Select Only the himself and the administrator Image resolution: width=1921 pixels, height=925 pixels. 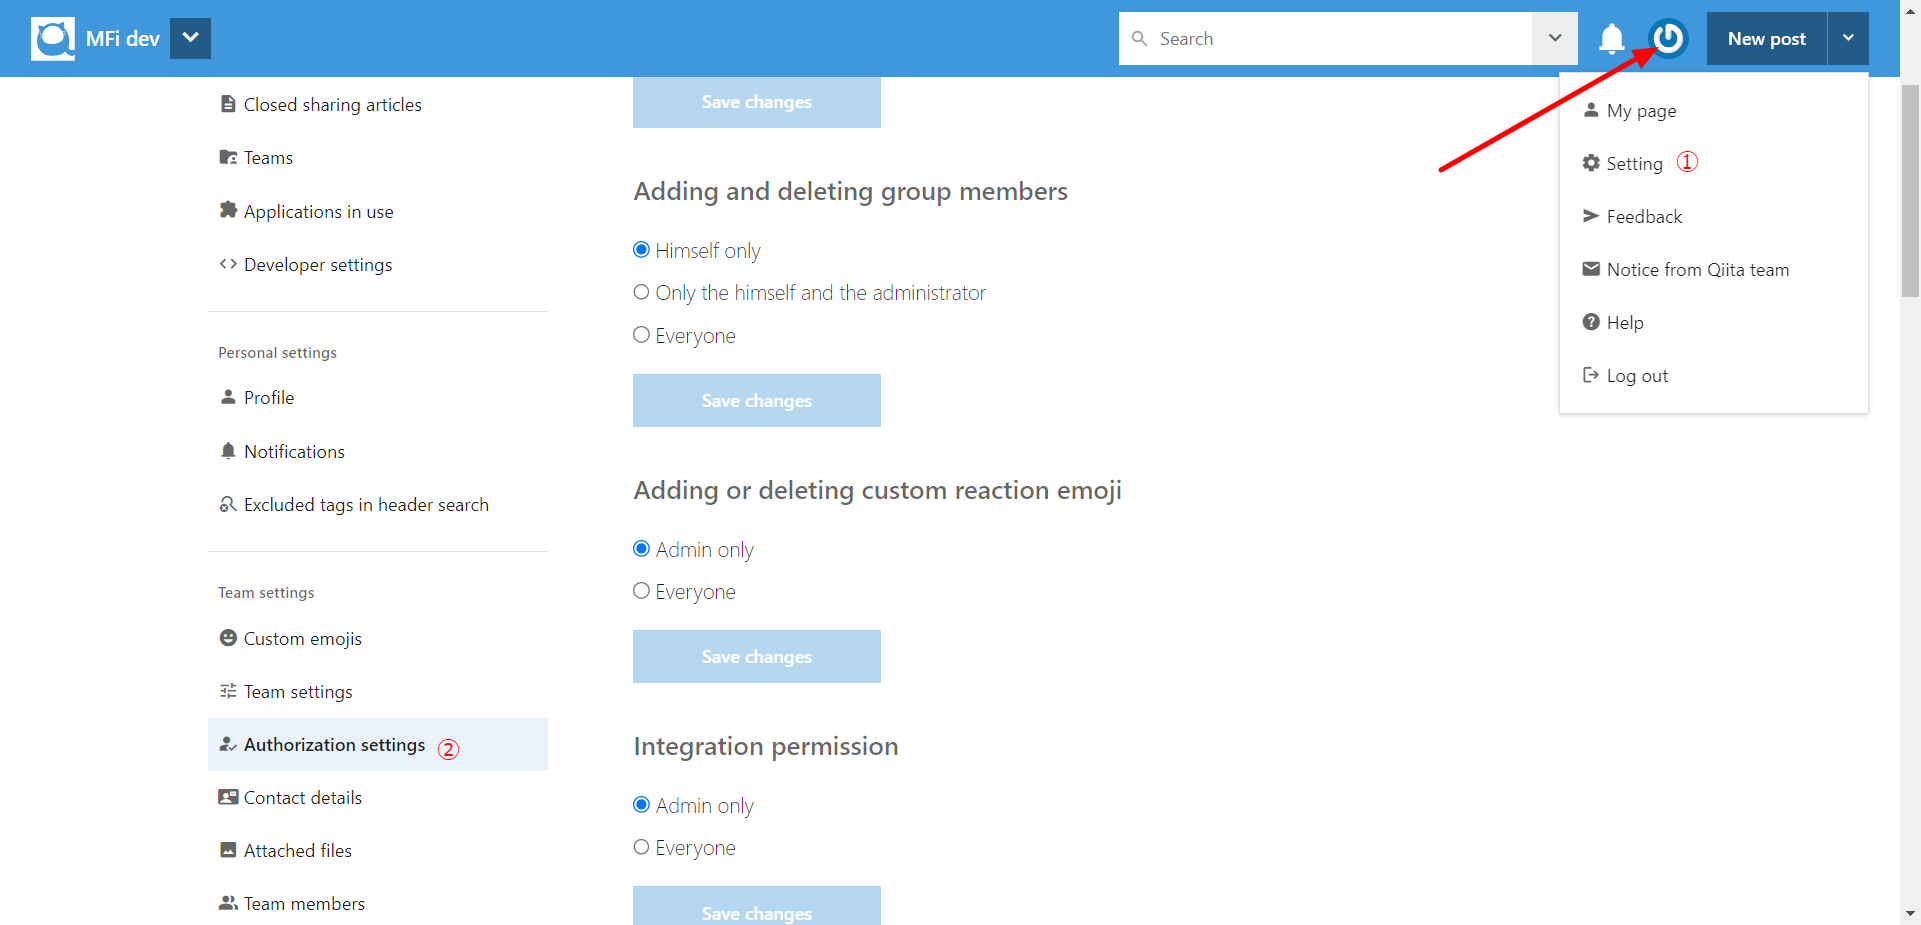click(642, 292)
